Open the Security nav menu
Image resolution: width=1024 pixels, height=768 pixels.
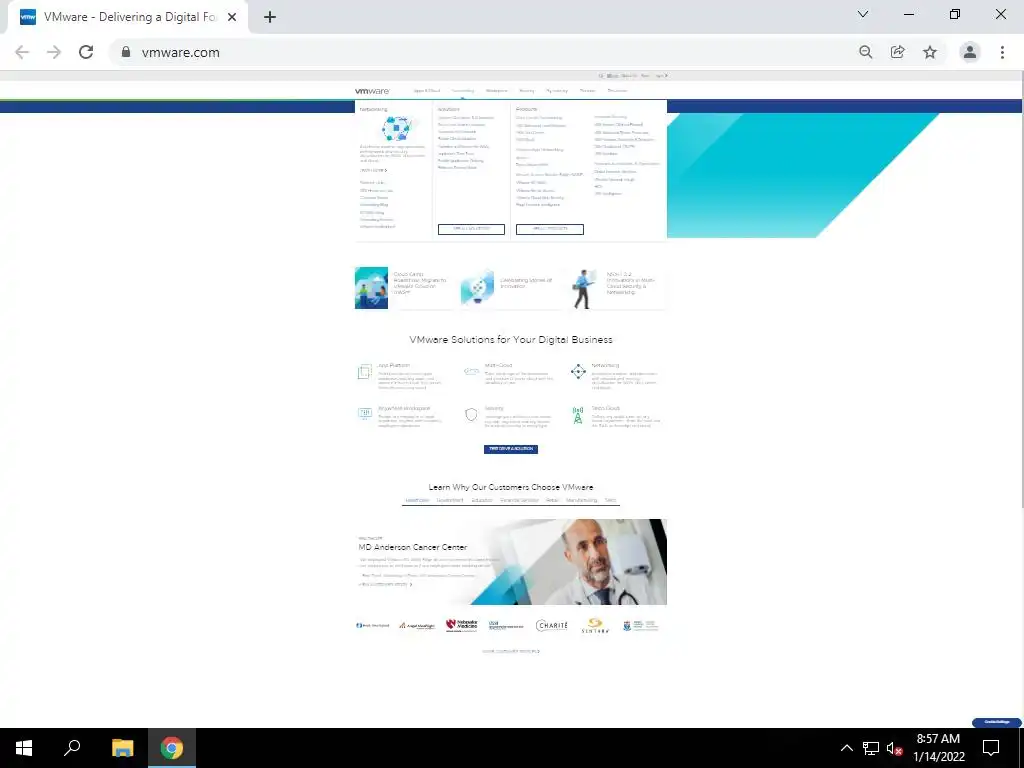[526, 91]
